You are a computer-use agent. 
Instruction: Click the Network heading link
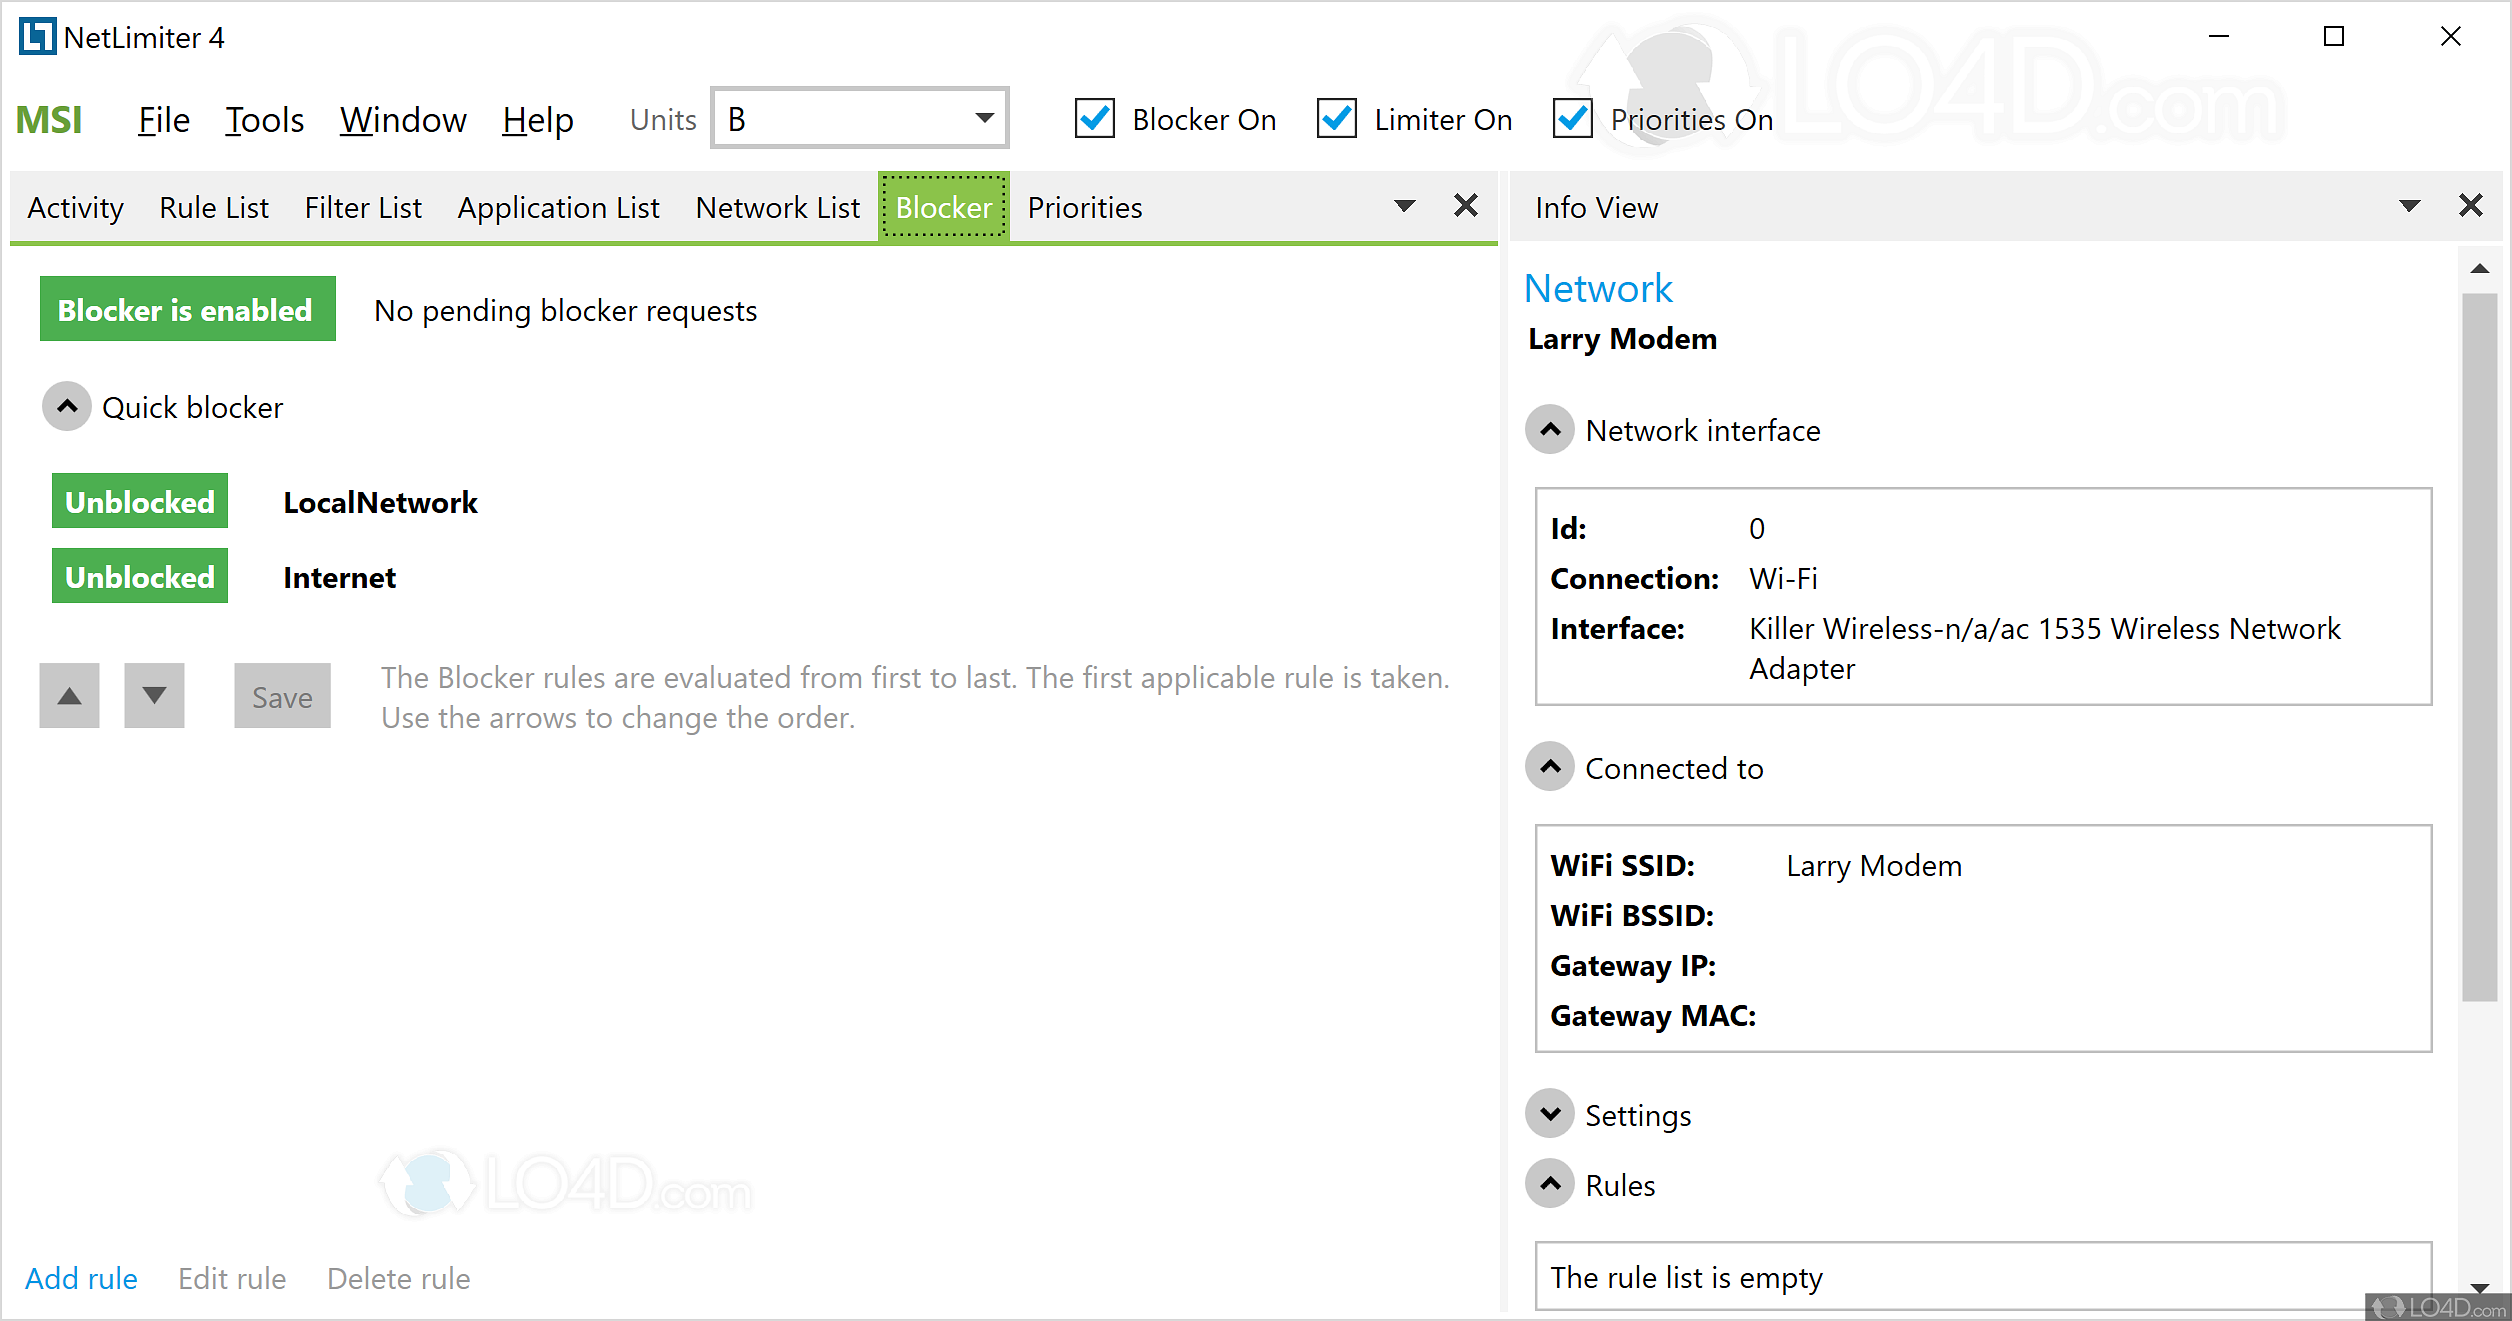[x=1598, y=288]
